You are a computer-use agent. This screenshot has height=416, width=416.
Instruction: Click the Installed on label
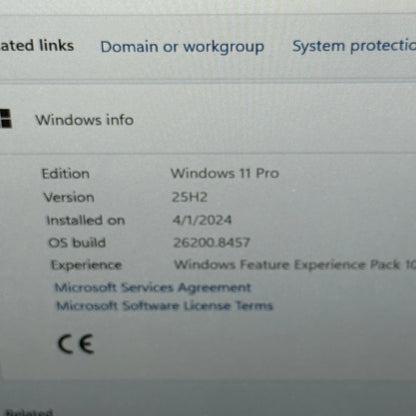pos(86,220)
